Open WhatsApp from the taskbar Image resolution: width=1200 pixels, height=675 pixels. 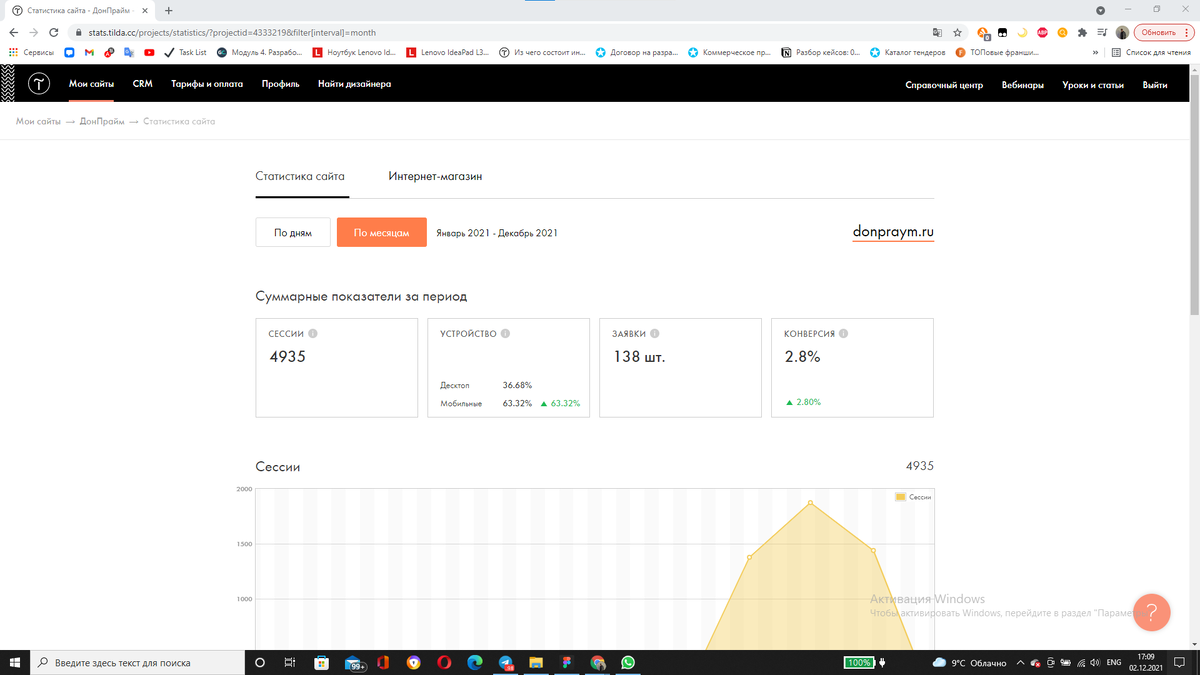tap(628, 662)
